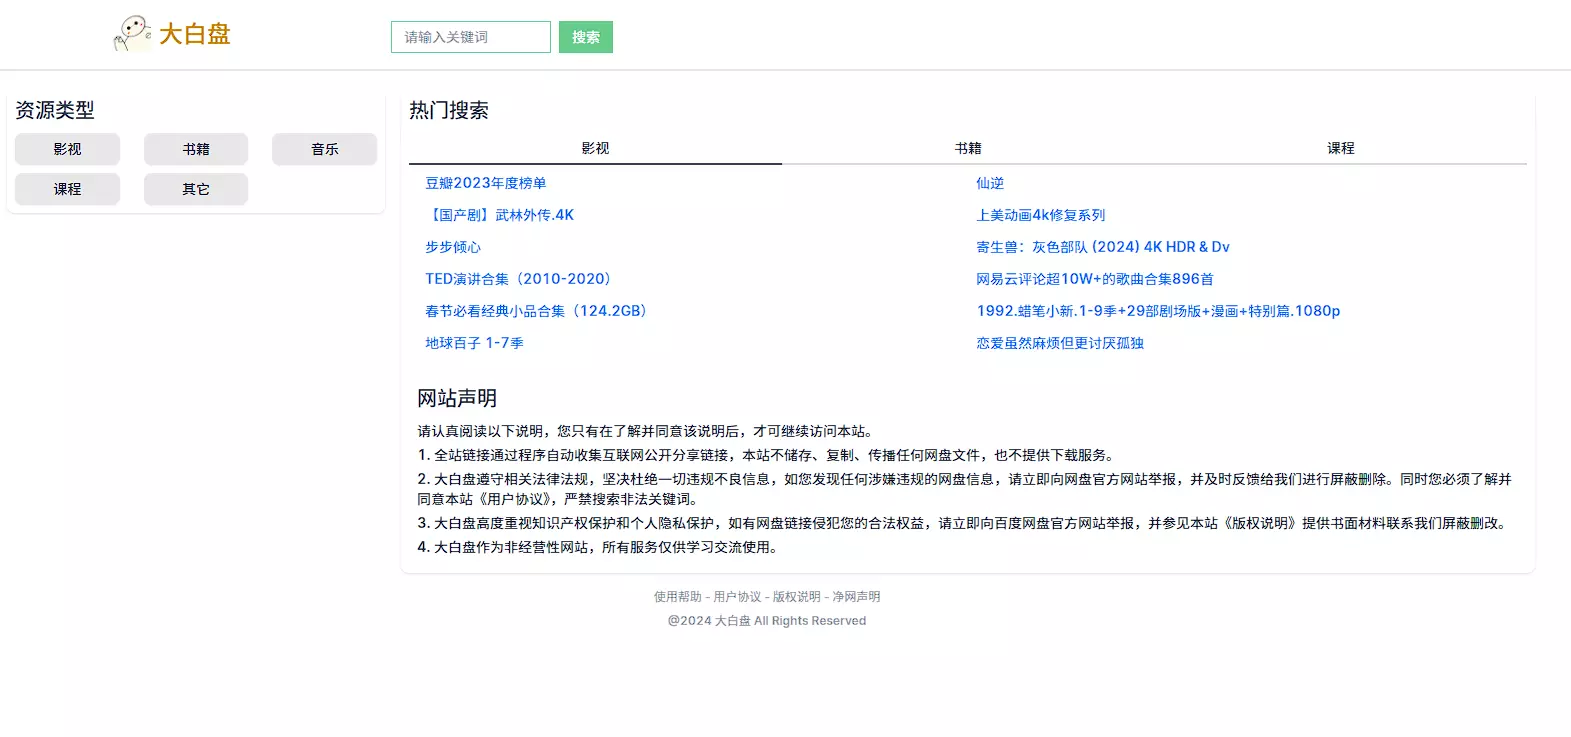Select the 影视 resource type button
This screenshot has width=1571, height=737.
coord(67,149)
